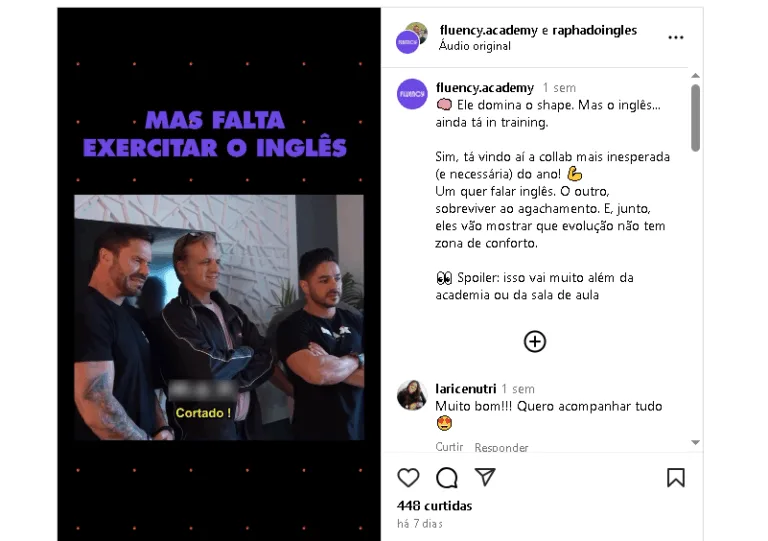This screenshot has height=541, width=768.
Task: Click Áudio original link
Action: (475, 46)
